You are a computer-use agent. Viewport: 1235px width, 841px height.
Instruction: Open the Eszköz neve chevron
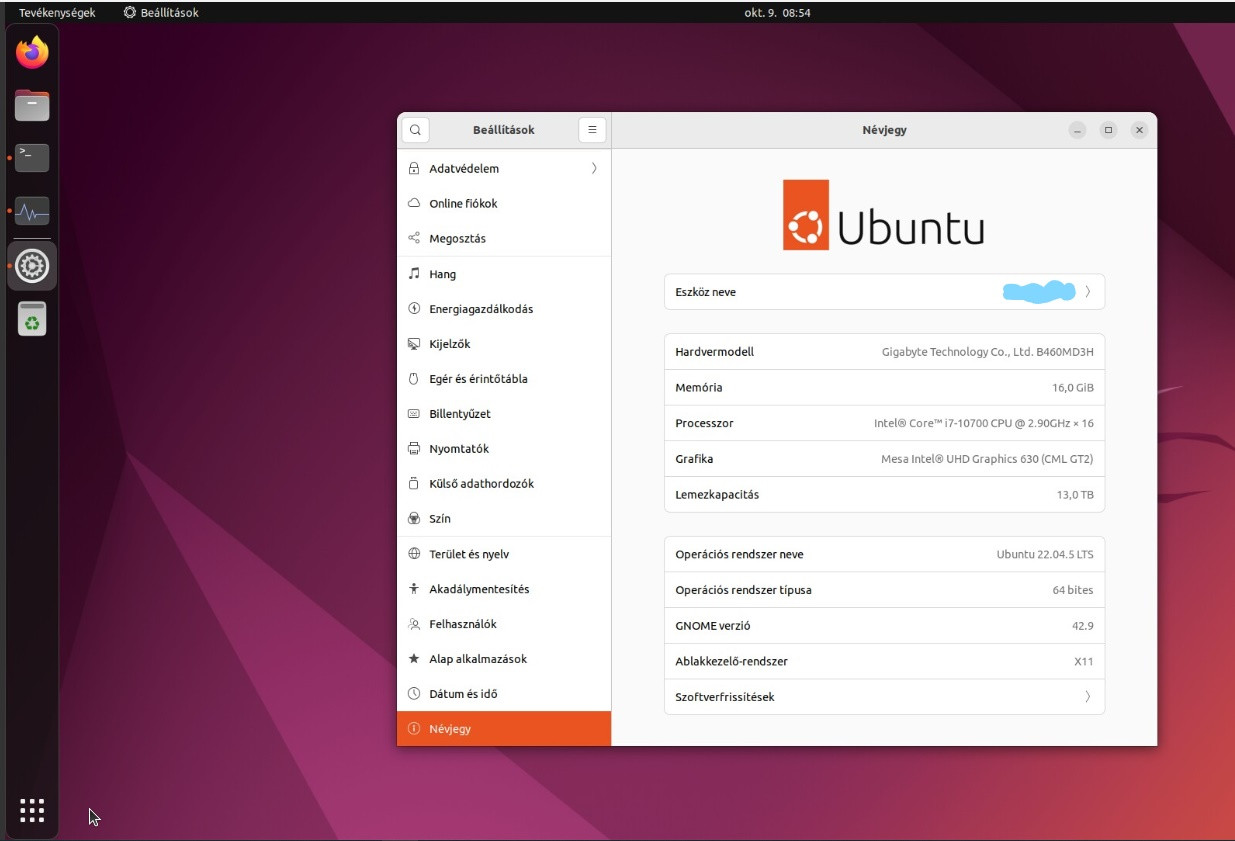click(1087, 292)
